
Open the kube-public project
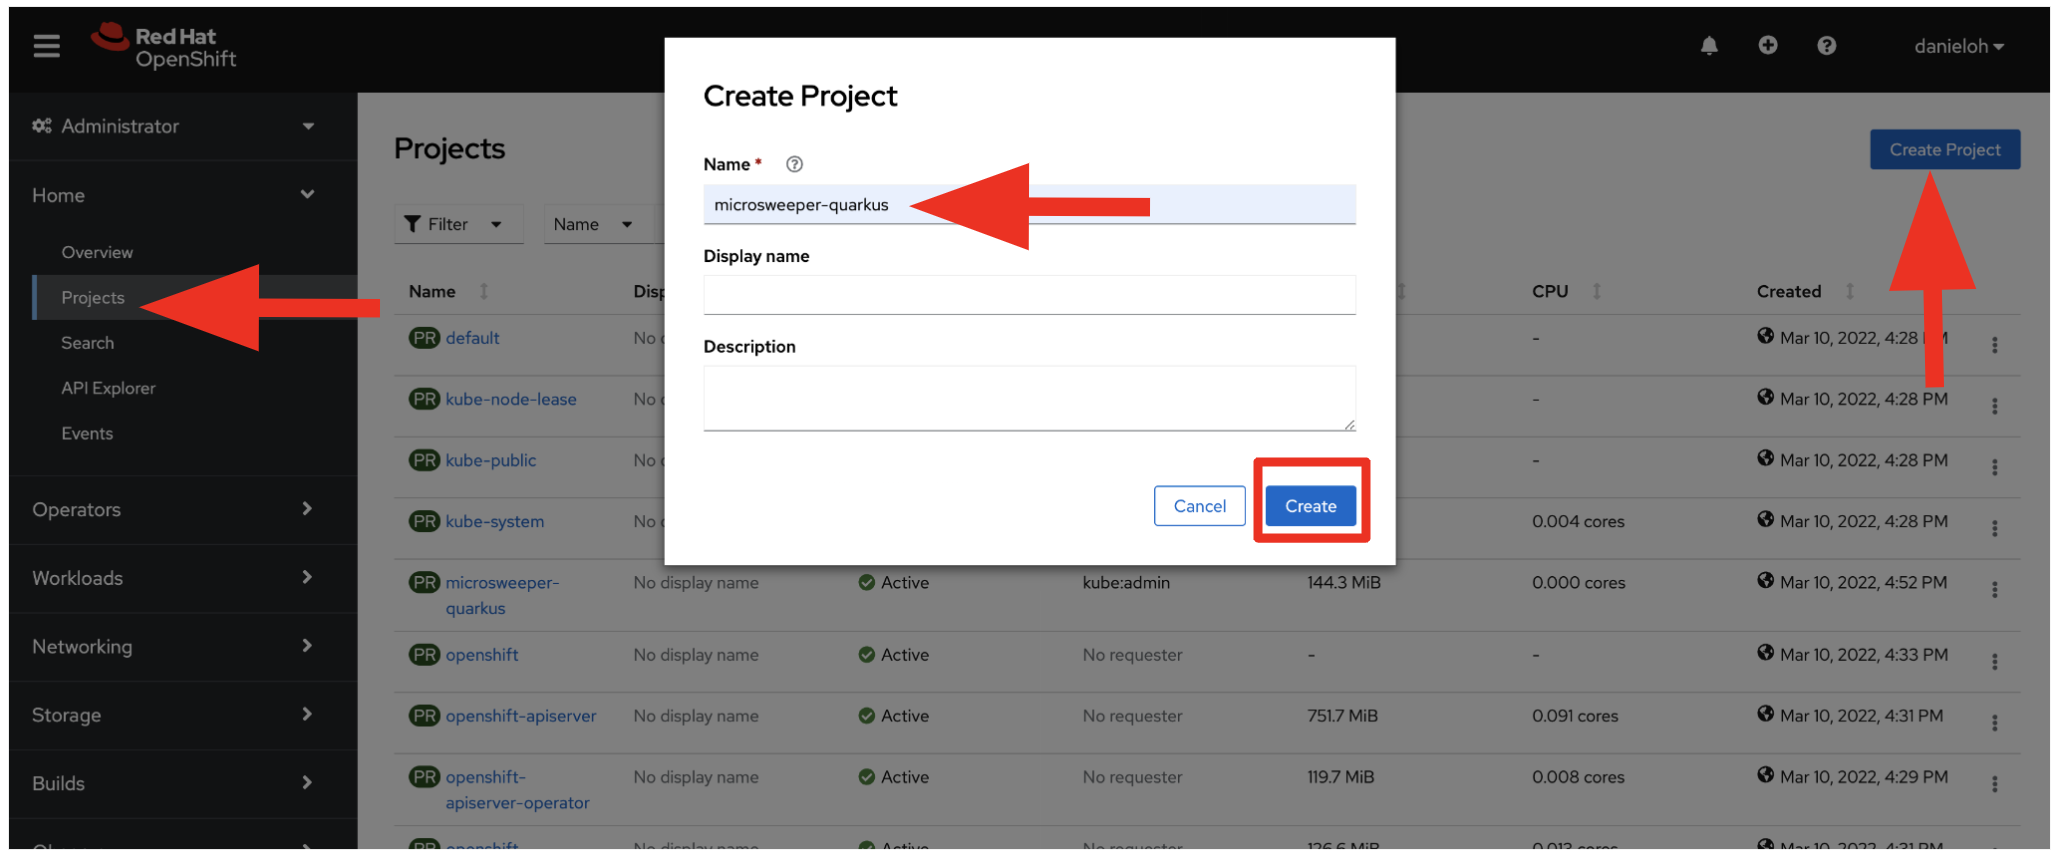coord(490,460)
